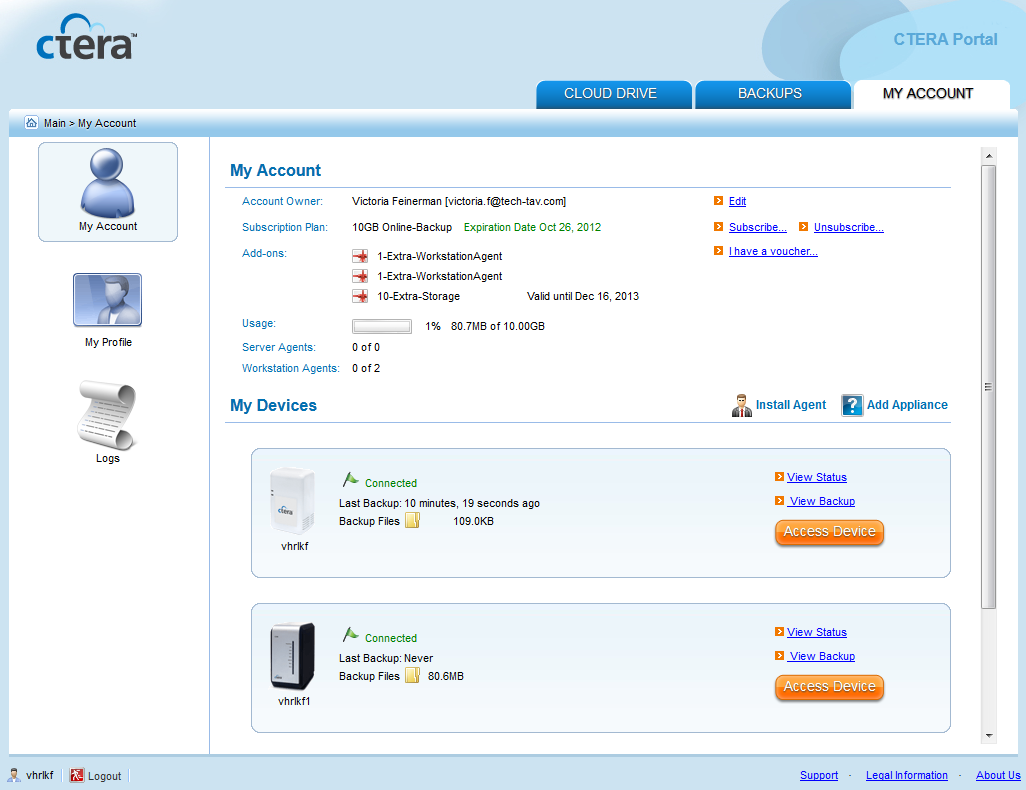The width and height of the screenshot is (1026, 790).
Task: Click the 109.0KB backup size text
Action: click(474, 522)
